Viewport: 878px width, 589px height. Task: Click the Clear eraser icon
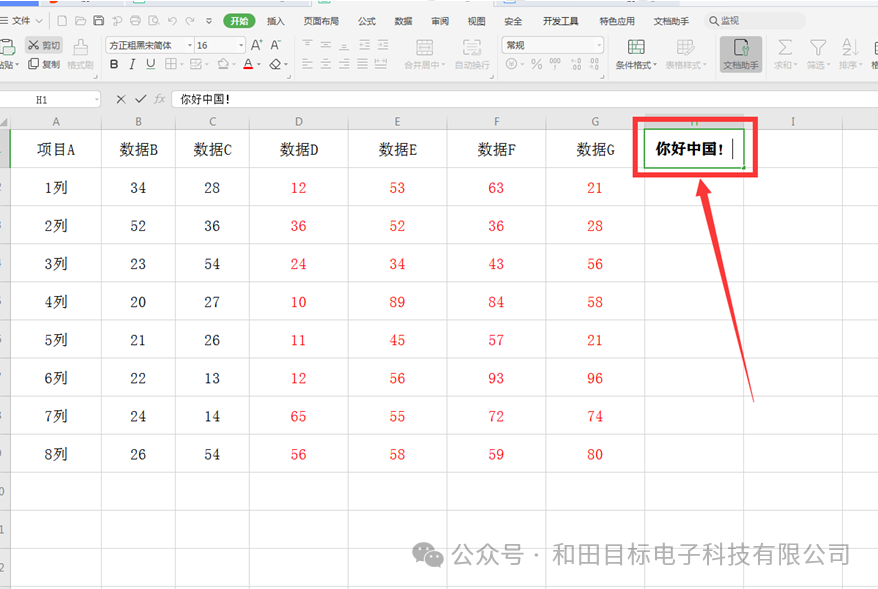[275, 64]
